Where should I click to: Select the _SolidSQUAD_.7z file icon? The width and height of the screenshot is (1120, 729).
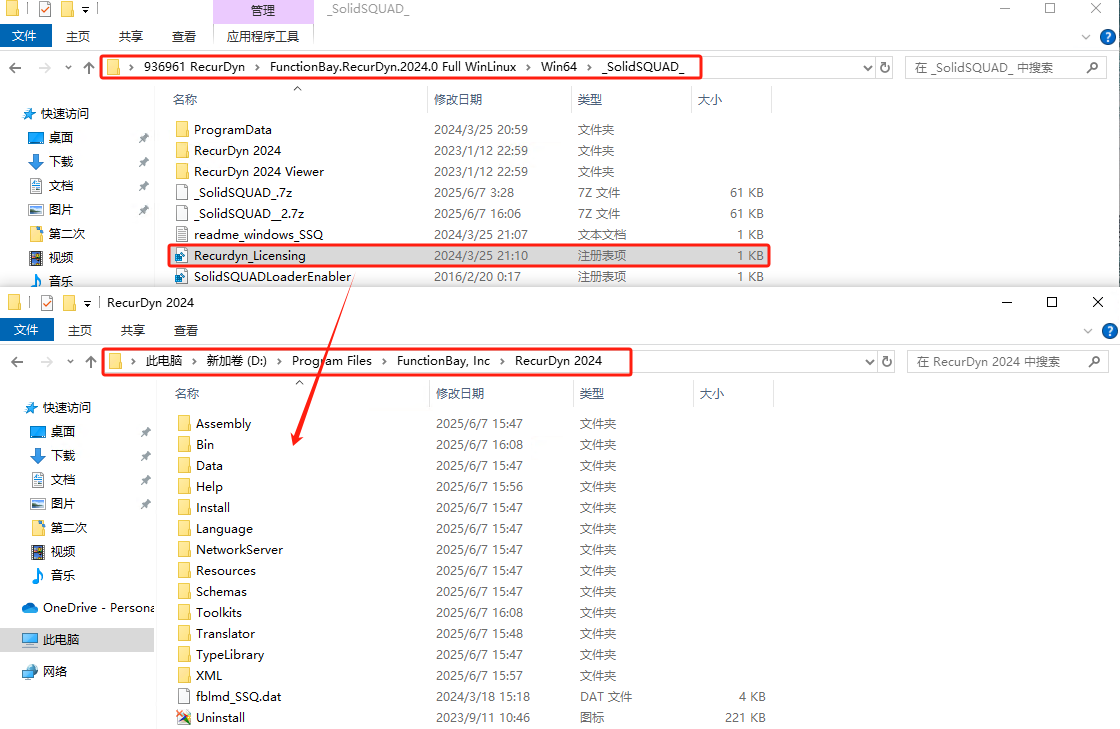point(183,193)
